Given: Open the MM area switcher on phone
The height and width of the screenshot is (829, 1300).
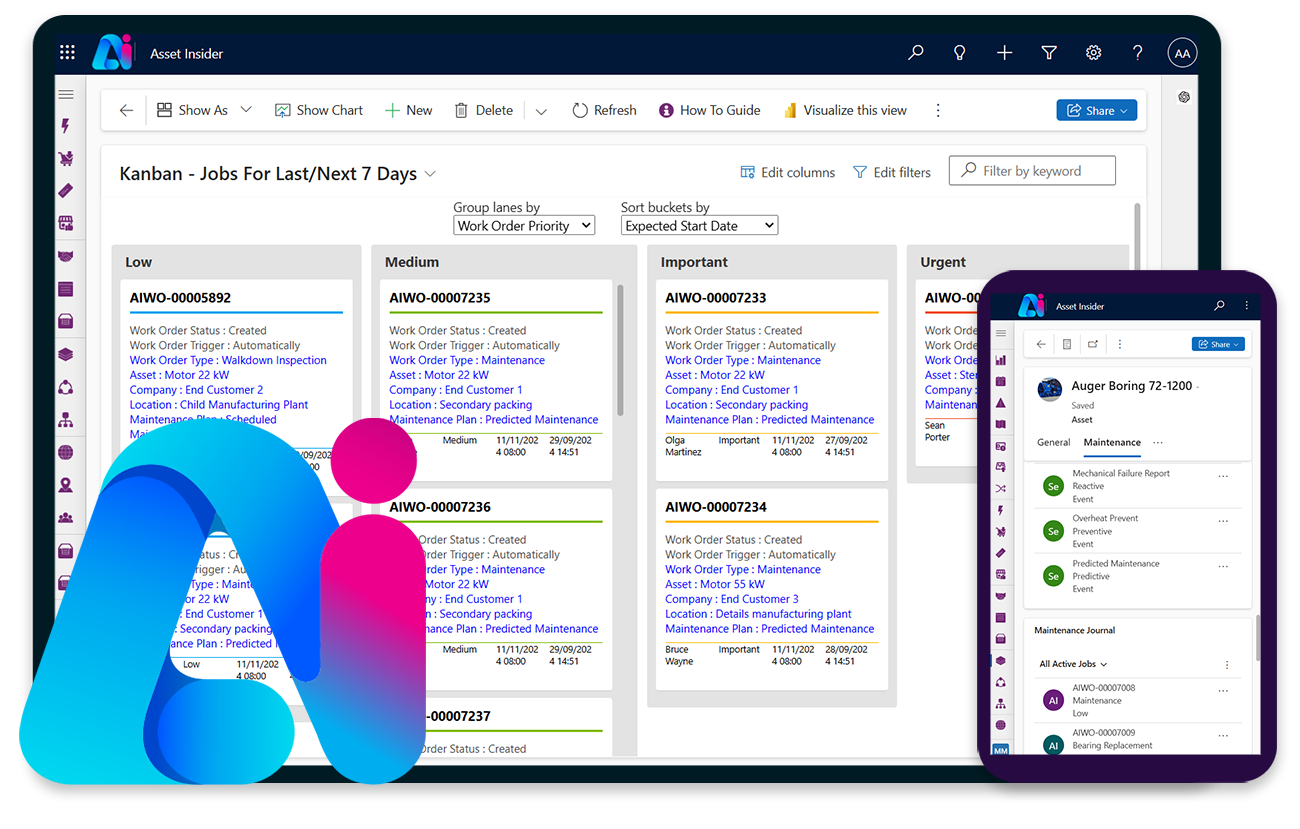Looking at the screenshot, I should (x=1001, y=750).
